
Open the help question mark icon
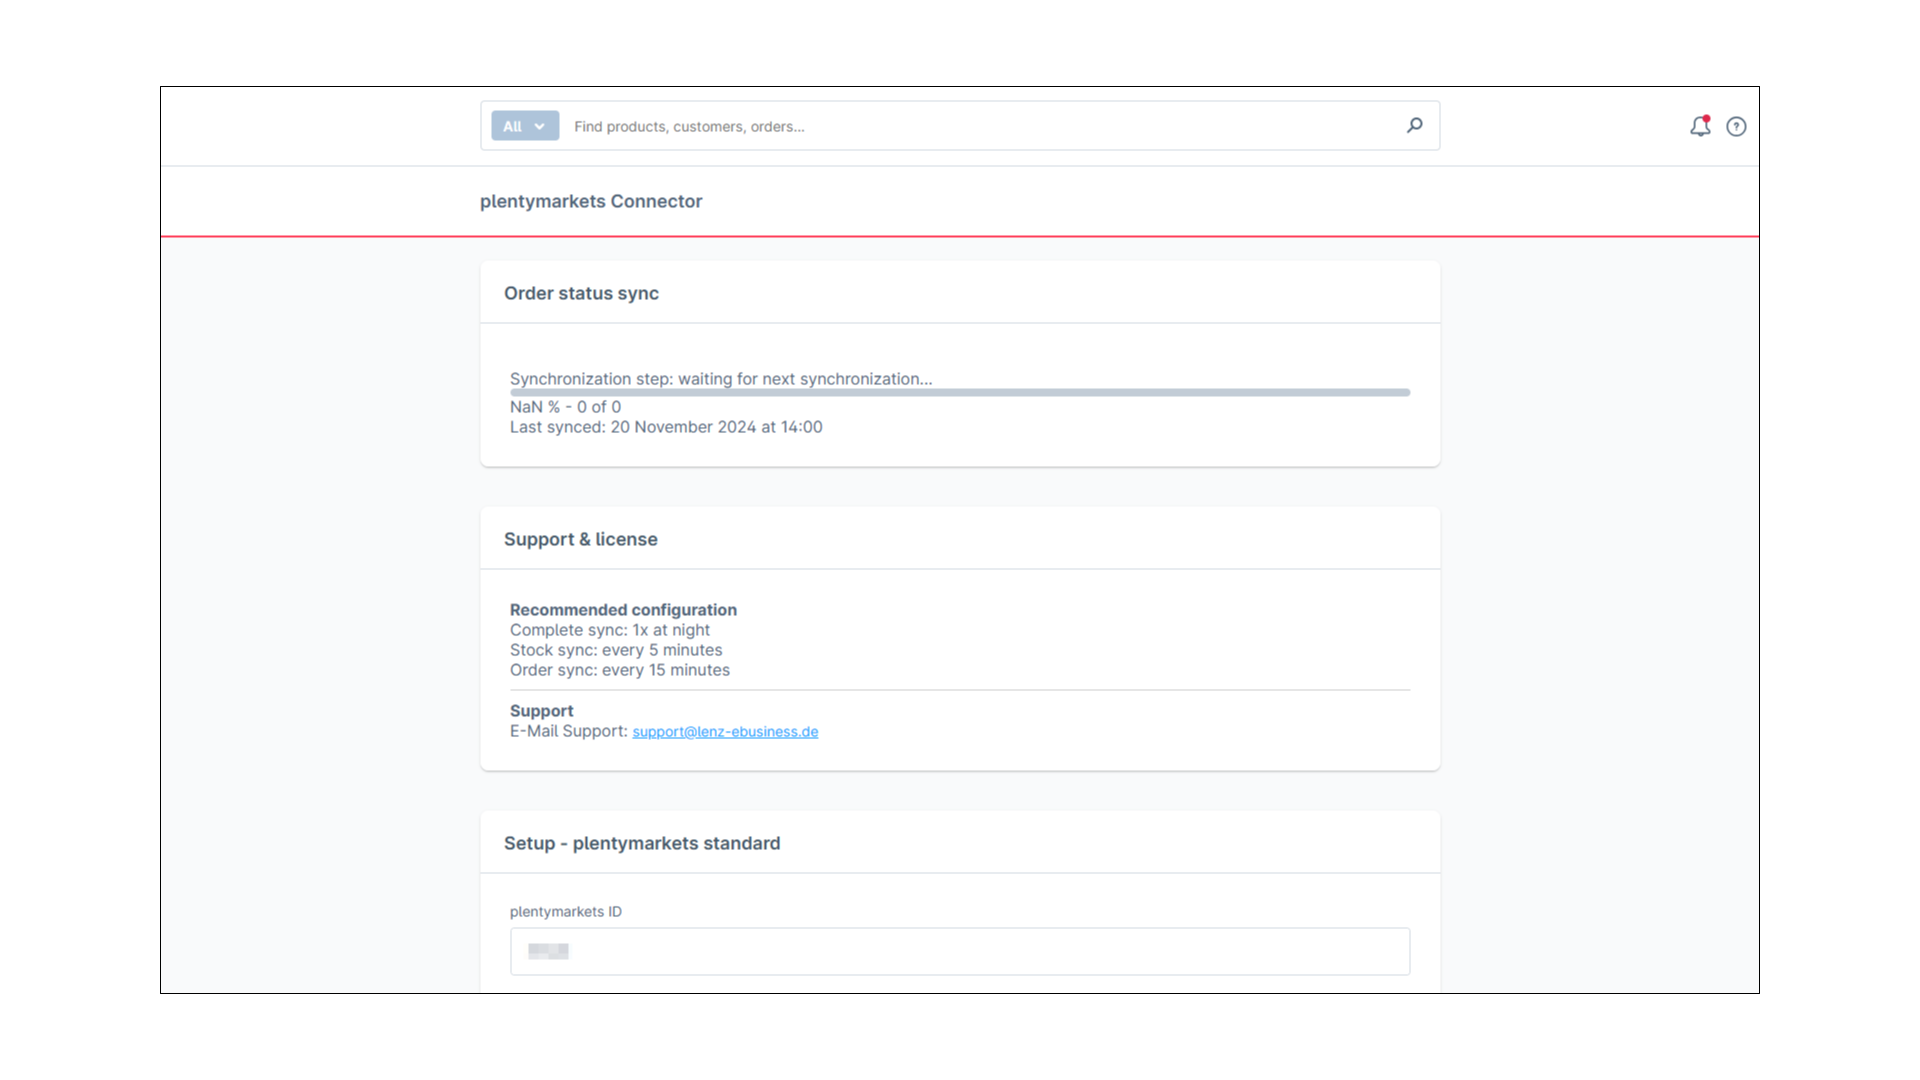coord(1736,126)
